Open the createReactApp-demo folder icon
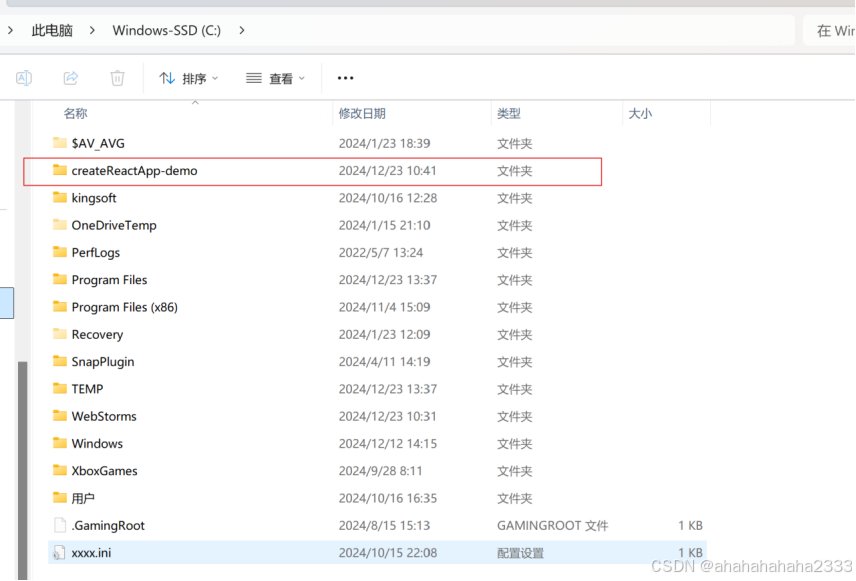This screenshot has width=856, height=581. click(x=59, y=170)
